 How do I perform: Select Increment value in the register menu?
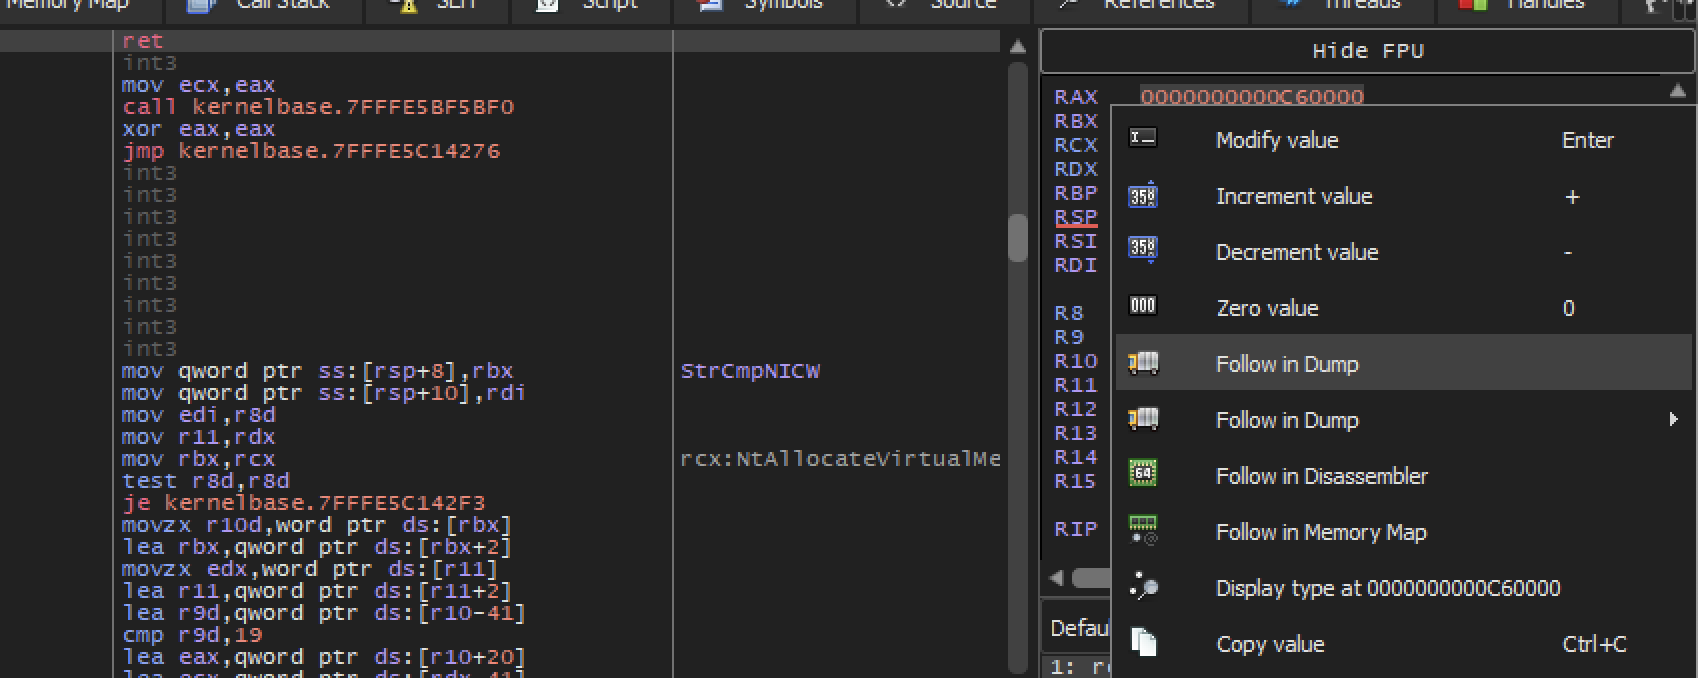pos(1404,196)
